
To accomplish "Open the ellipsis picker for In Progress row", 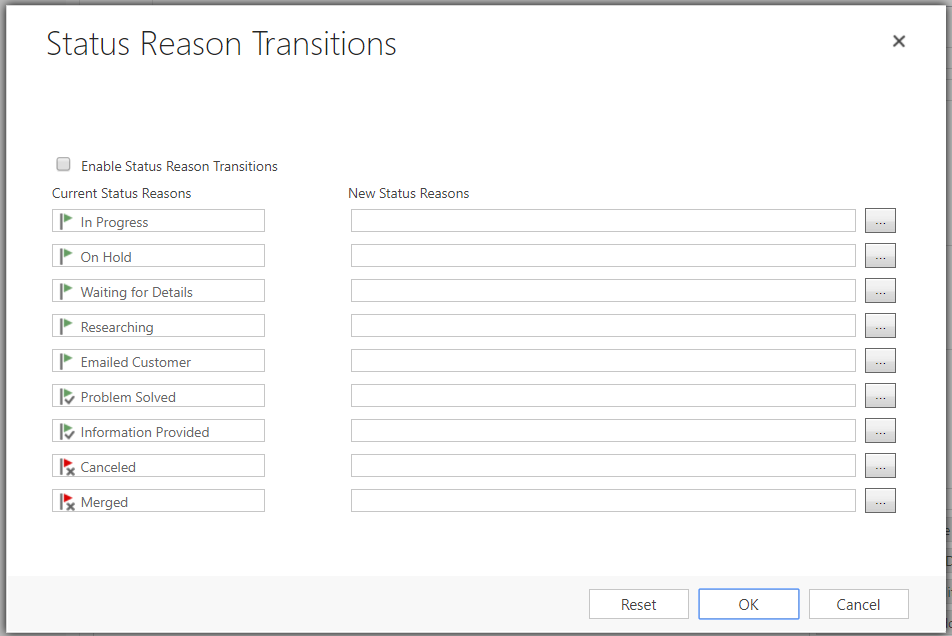I will (x=879, y=221).
